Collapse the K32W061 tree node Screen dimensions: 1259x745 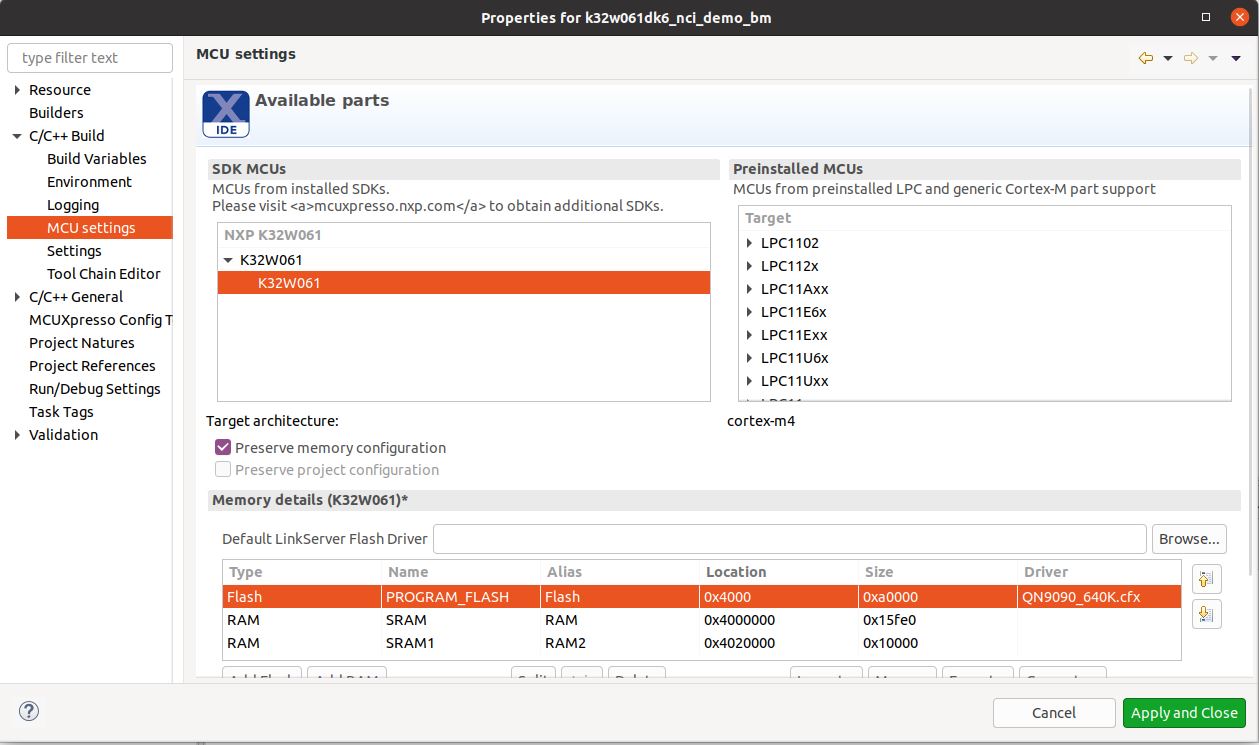click(x=231, y=258)
